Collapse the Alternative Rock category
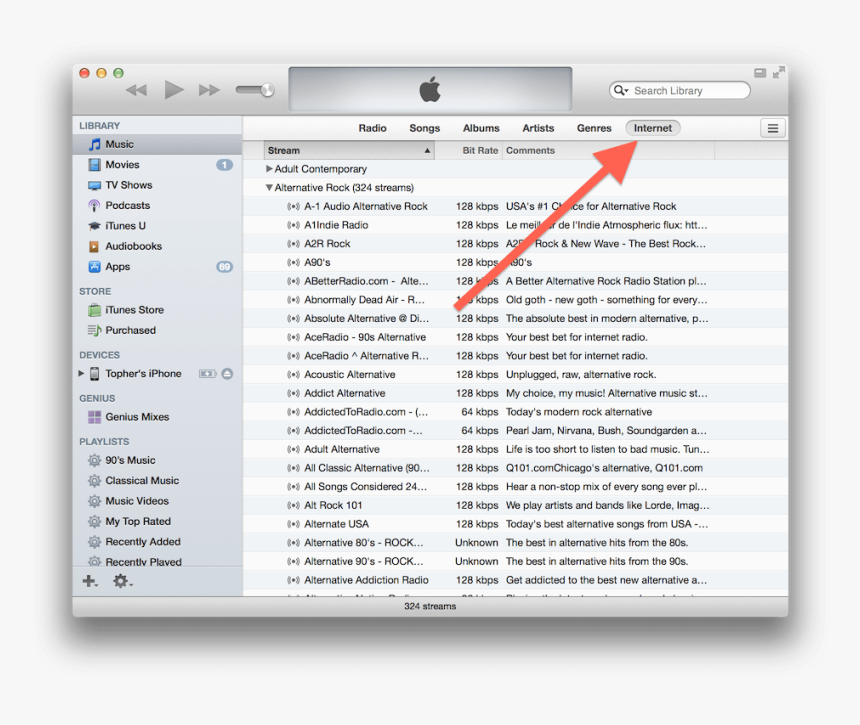The height and width of the screenshot is (725, 860). tap(269, 188)
